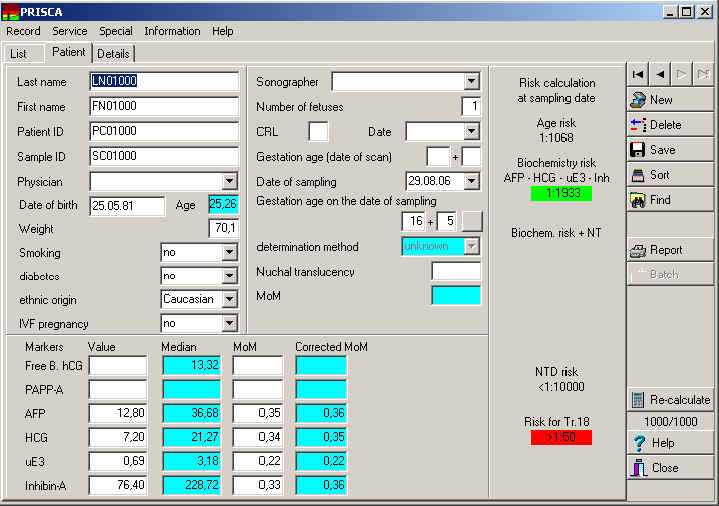The width and height of the screenshot is (719, 506).
Task: Open the Report printer button
Action: click(670, 250)
